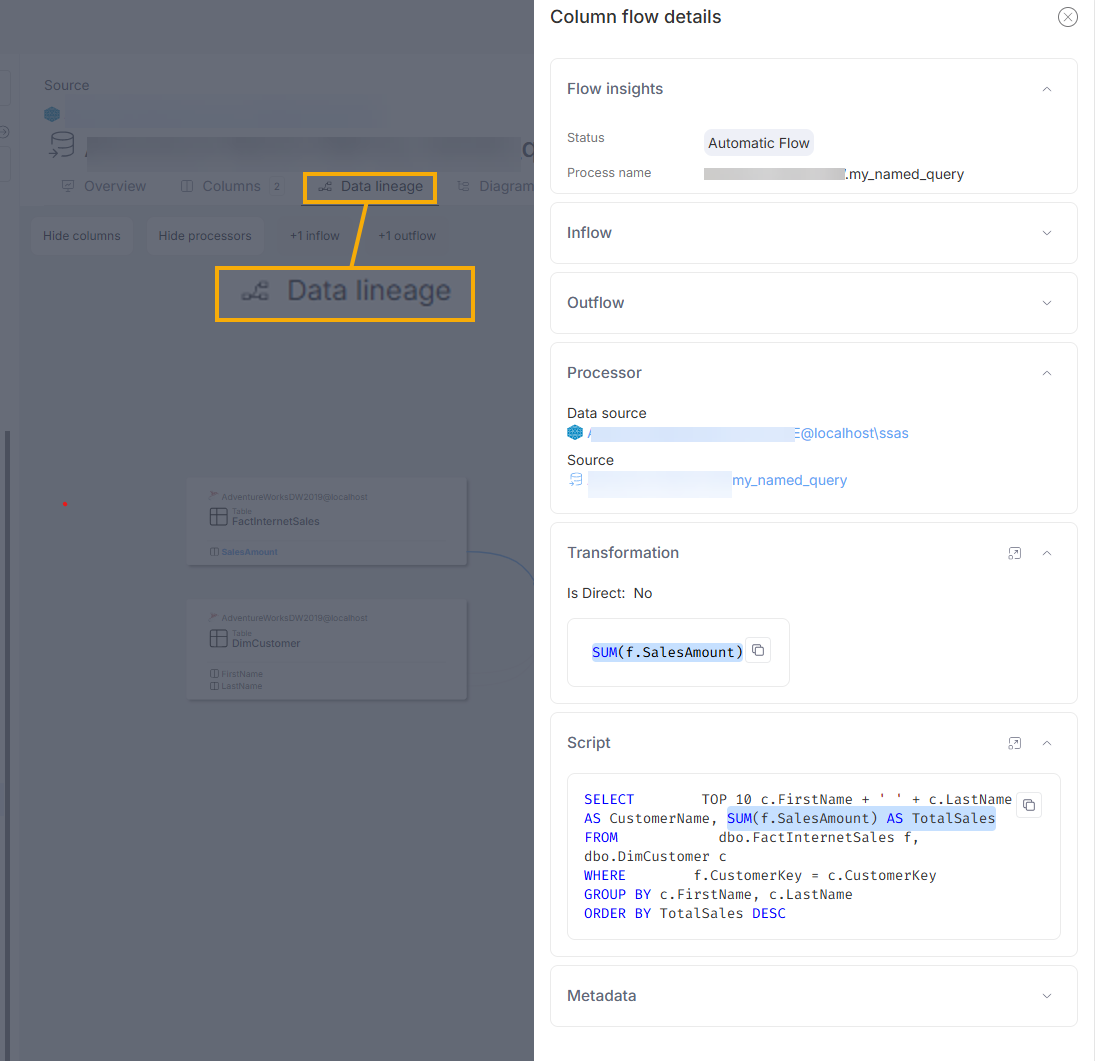This screenshot has height=1061, width=1095.
Task: Collapse the Transformation section chevron
Action: pos(1046,553)
